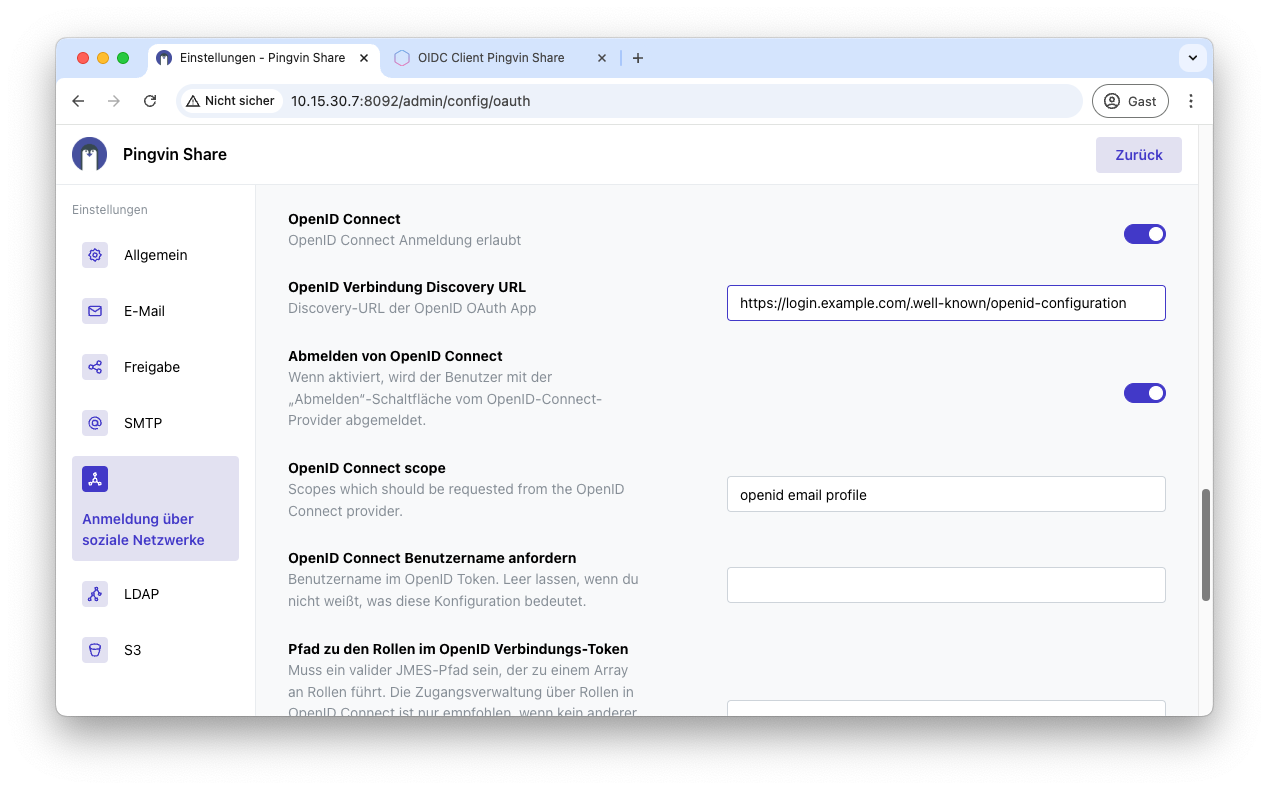Open the browser tab search chevron
The width and height of the screenshot is (1269, 790).
pos(1192,57)
